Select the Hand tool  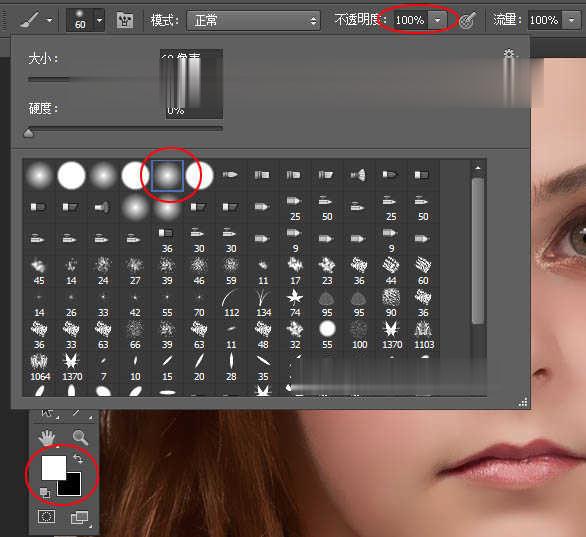point(47,438)
